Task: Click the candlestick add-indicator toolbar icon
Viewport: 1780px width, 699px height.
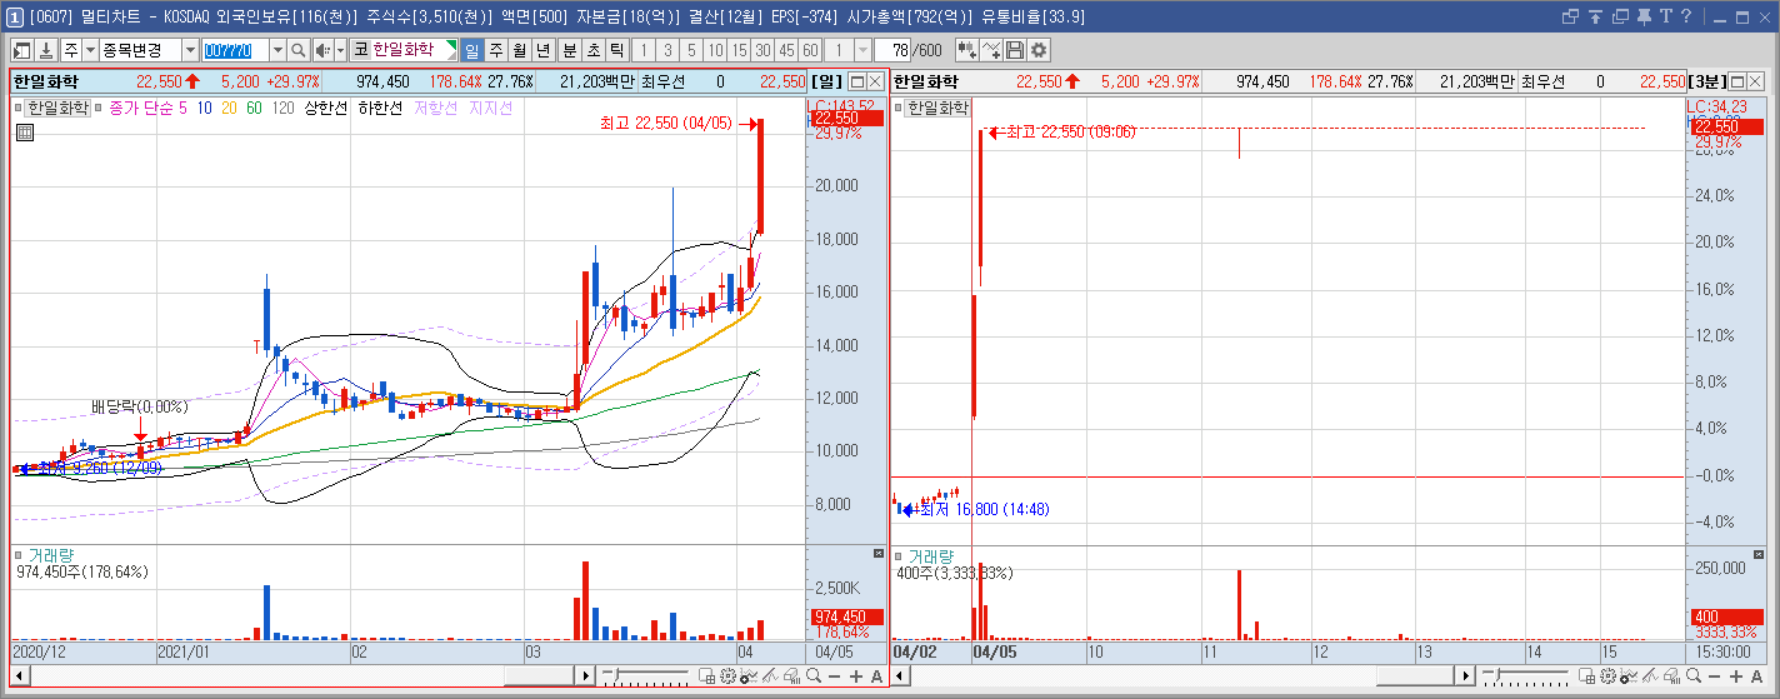Action: click(967, 50)
